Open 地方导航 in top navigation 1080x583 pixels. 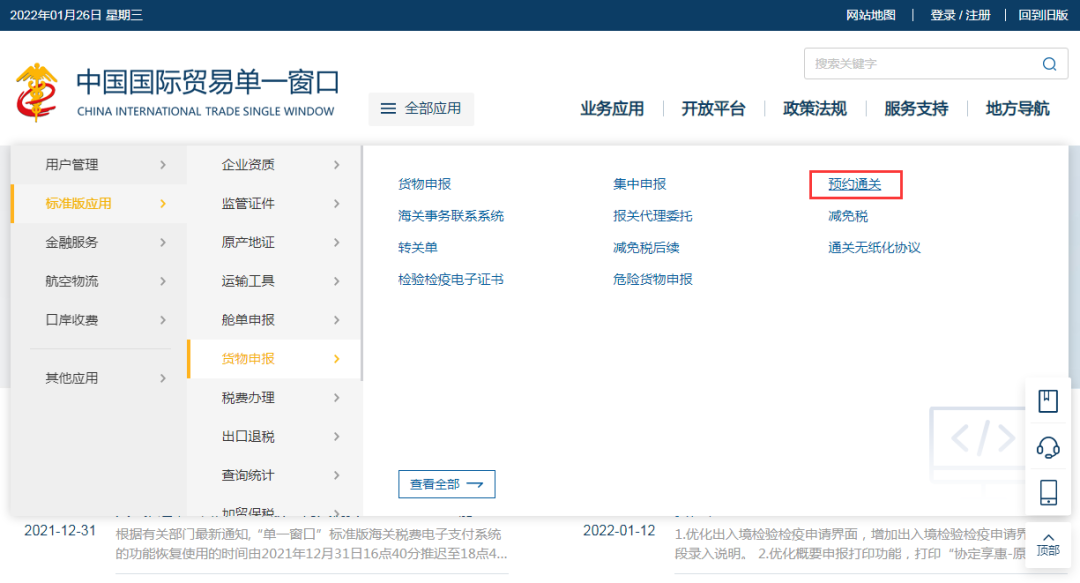click(x=1017, y=109)
